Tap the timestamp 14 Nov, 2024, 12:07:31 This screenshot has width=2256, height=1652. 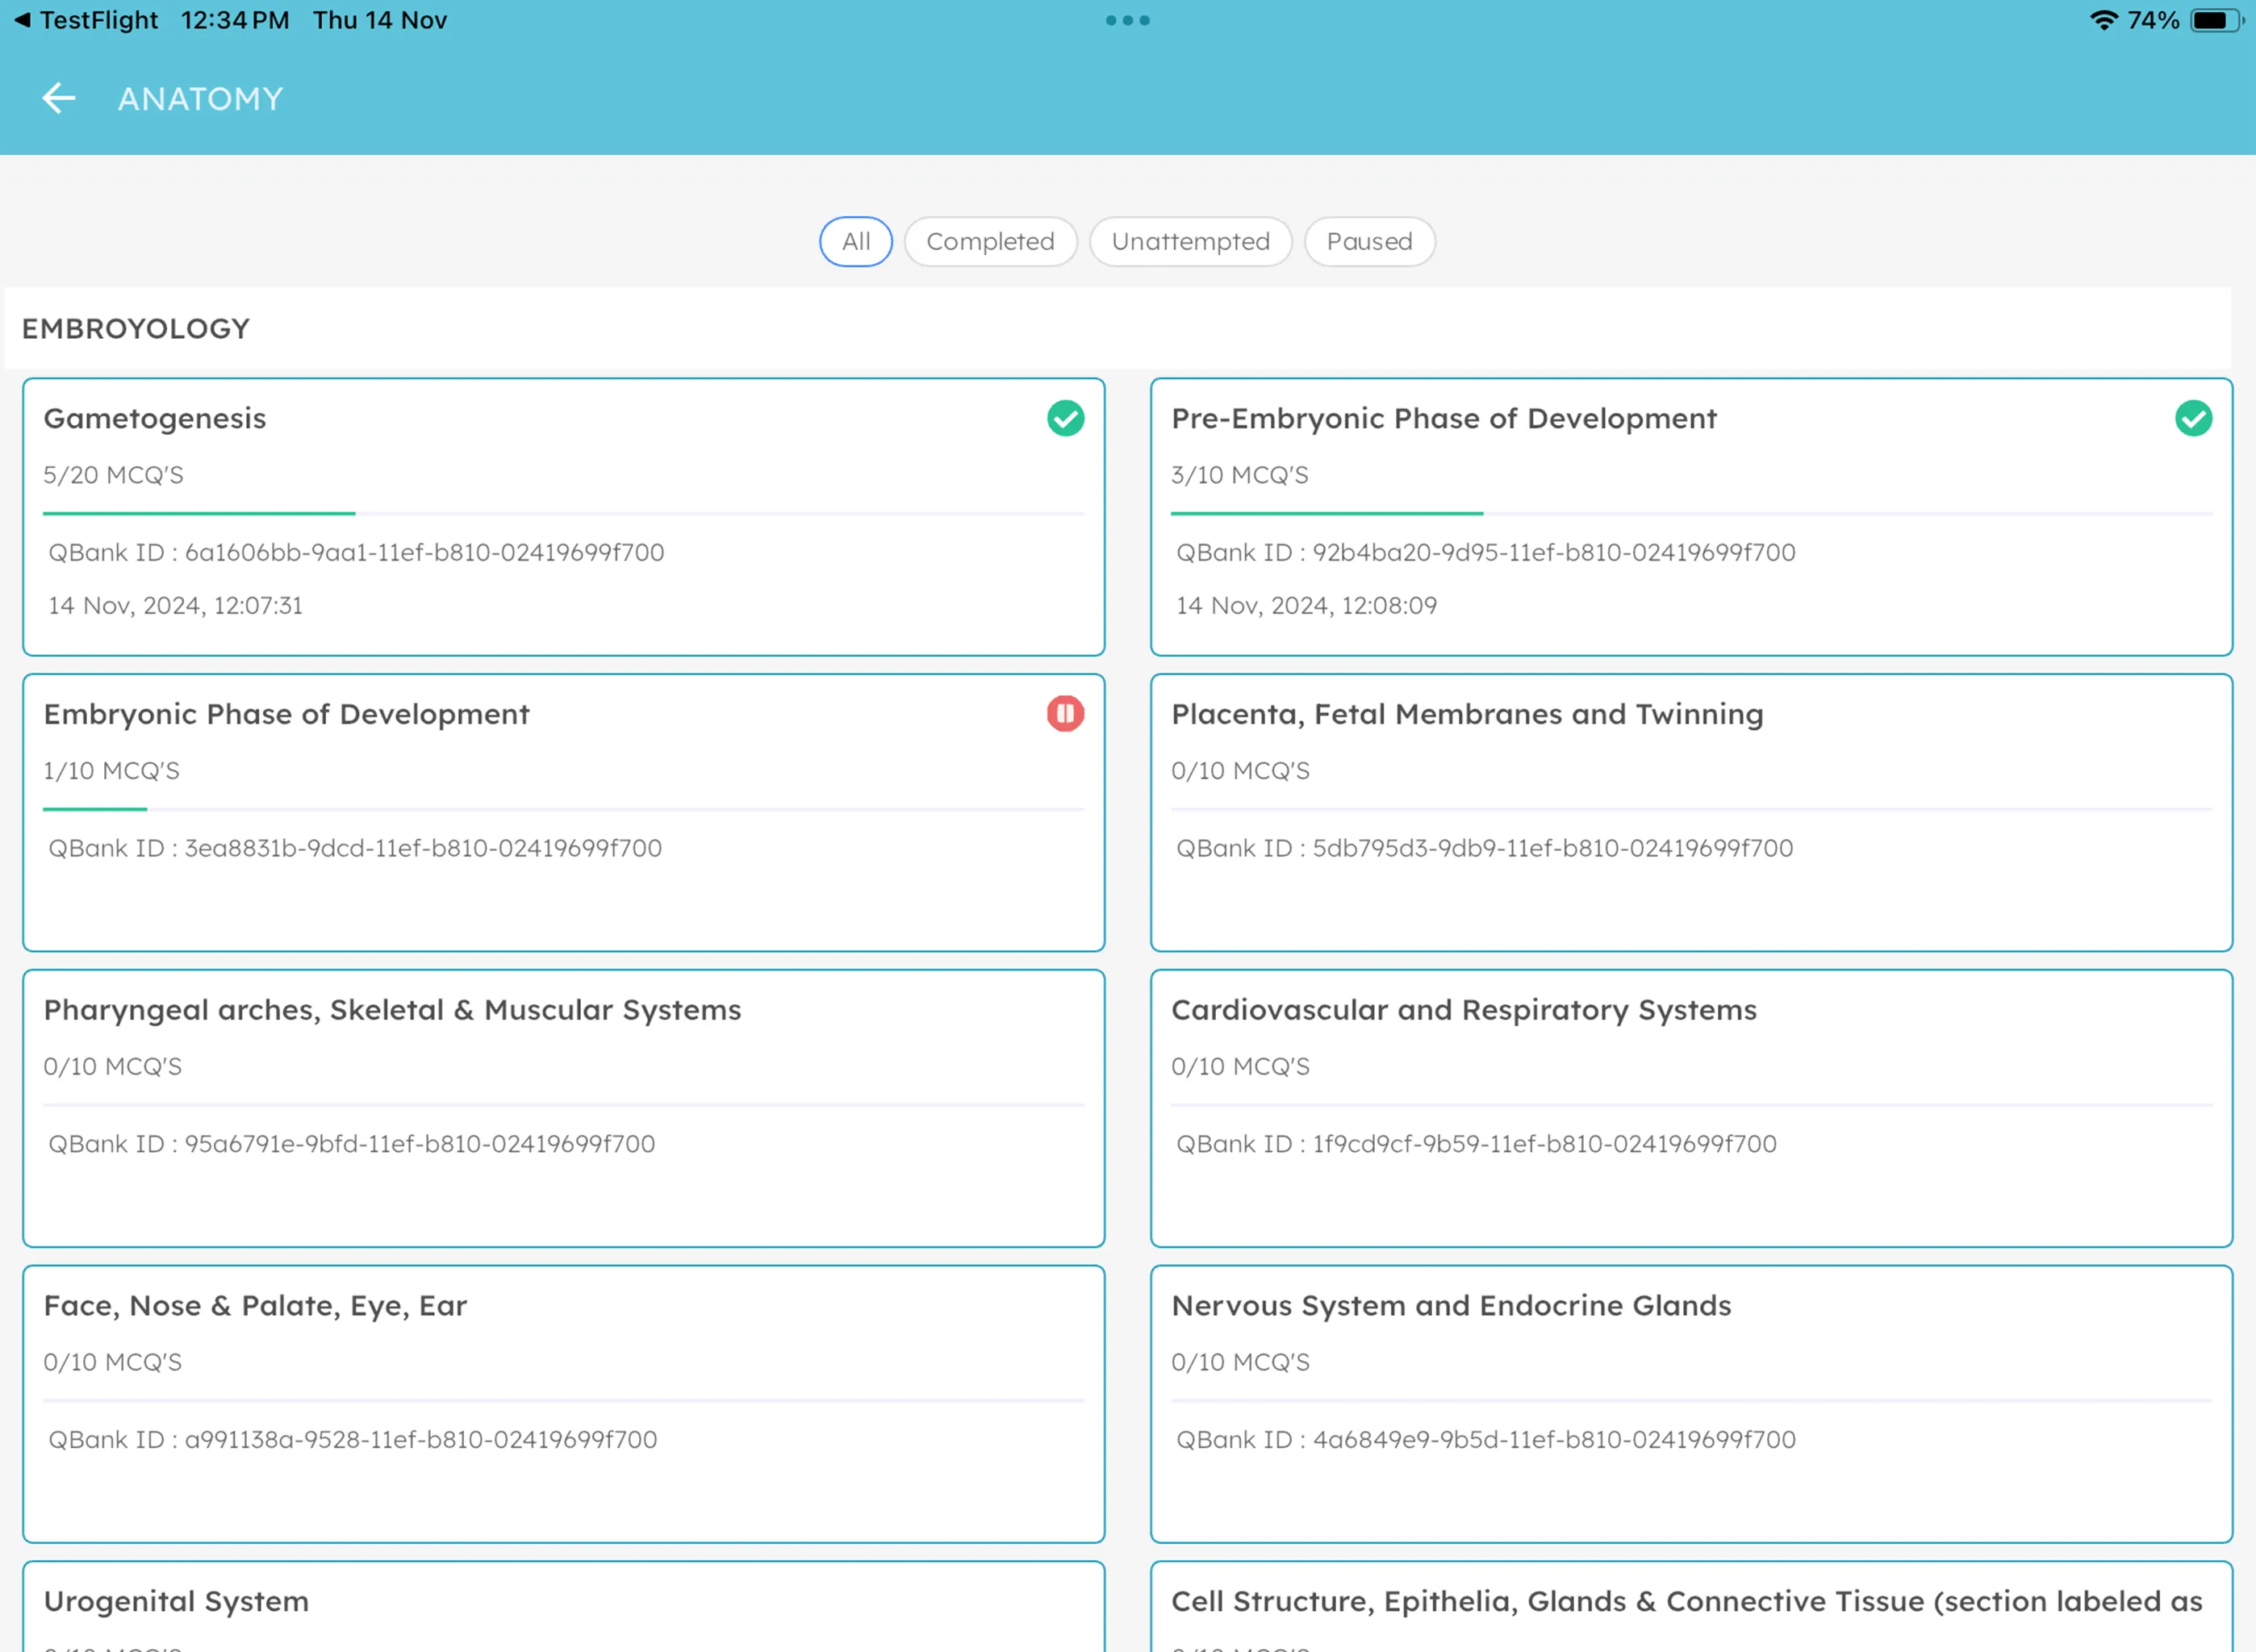coord(175,606)
